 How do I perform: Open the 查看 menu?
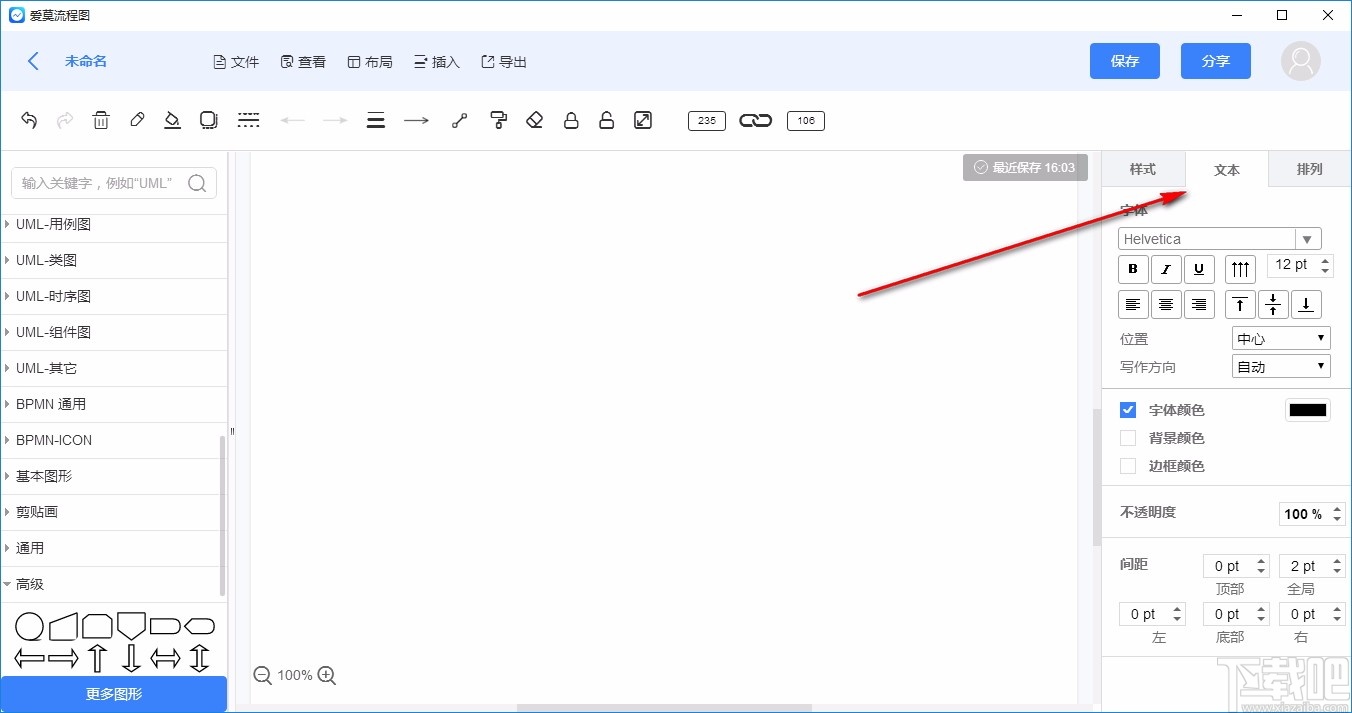(303, 62)
